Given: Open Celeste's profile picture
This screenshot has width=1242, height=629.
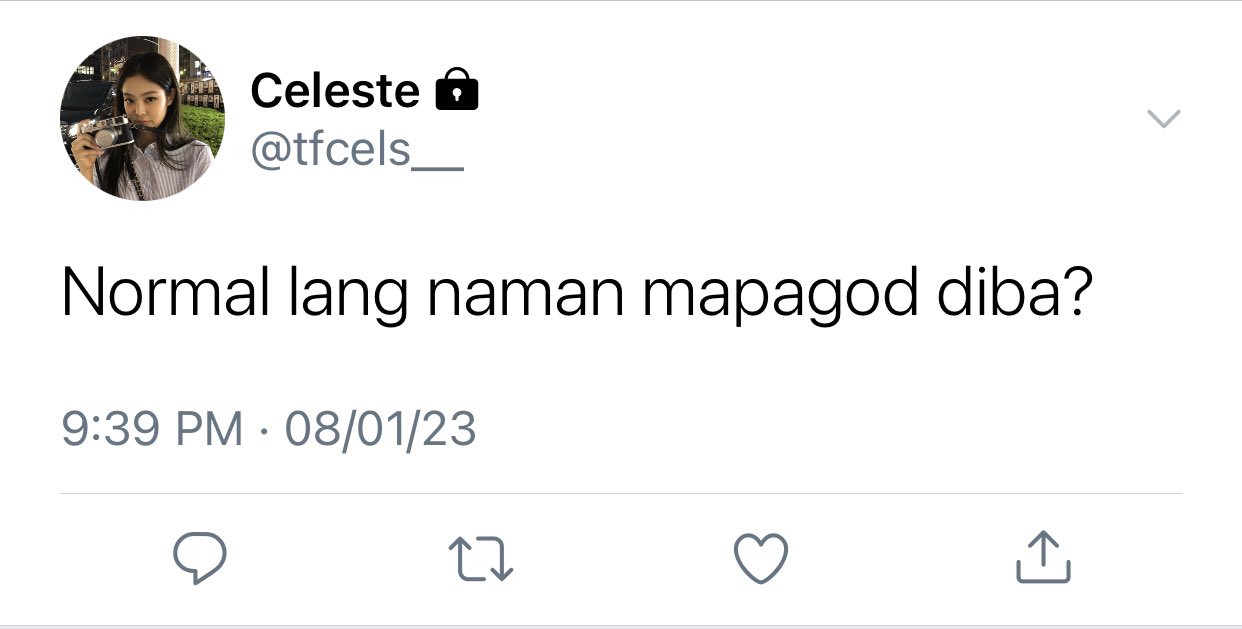Looking at the screenshot, I should coord(142,118).
